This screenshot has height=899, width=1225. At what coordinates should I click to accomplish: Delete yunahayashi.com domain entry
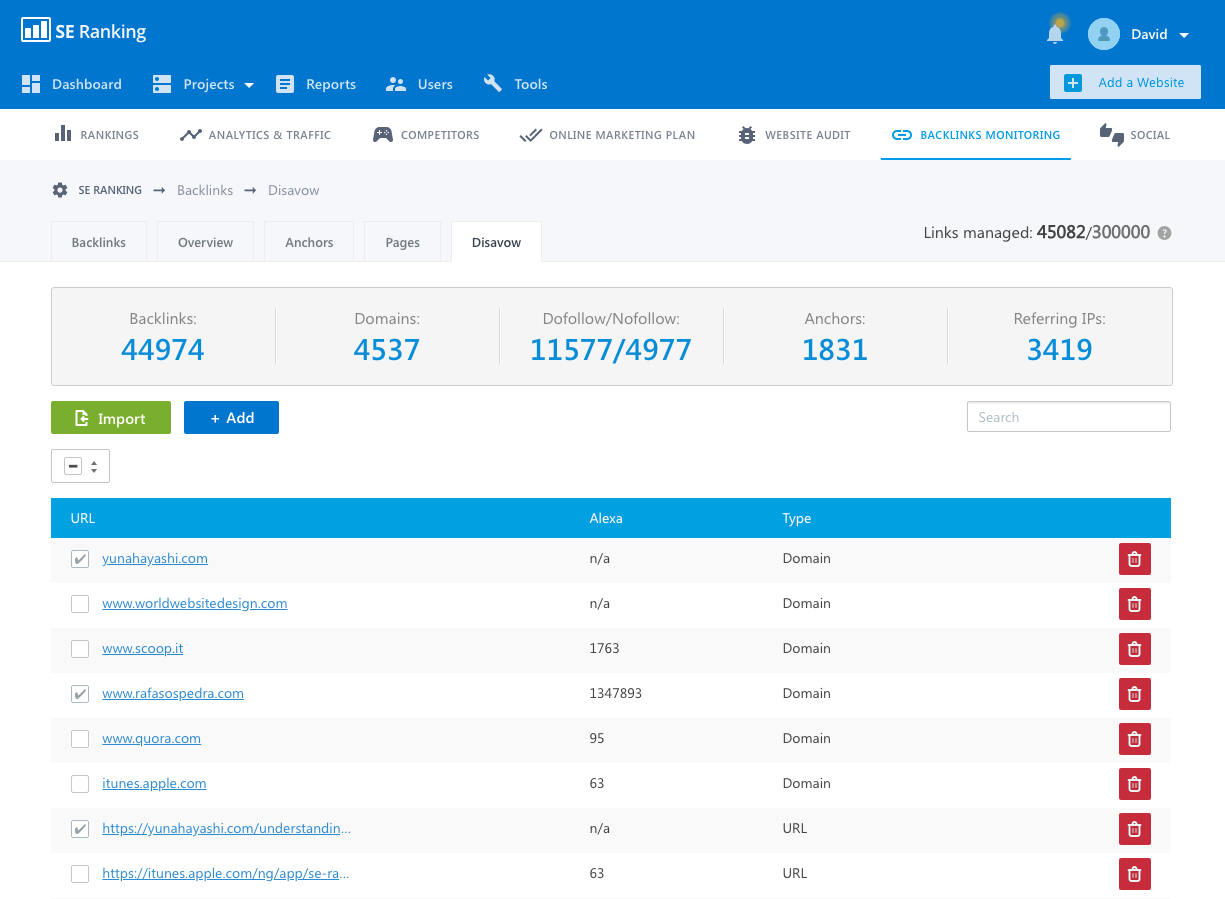tap(1134, 559)
